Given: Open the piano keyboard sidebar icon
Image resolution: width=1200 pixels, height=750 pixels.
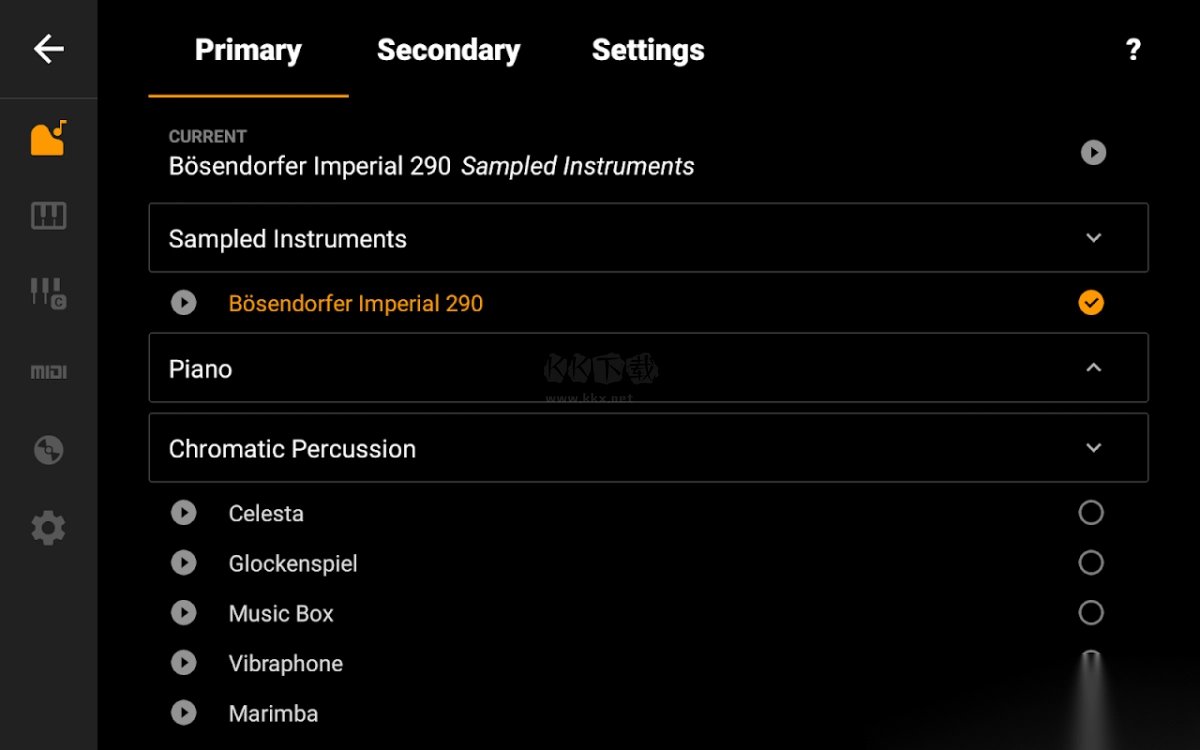Looking at the screenshot, I should click(x=48, y=216).
